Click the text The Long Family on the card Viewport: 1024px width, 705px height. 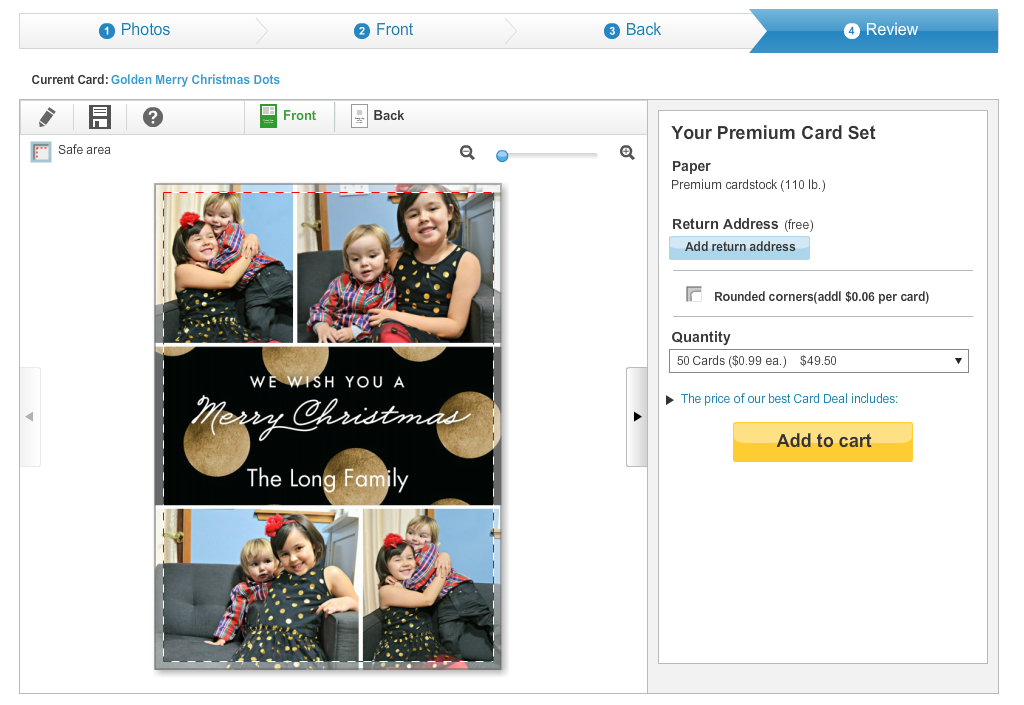tap(328, 479)
